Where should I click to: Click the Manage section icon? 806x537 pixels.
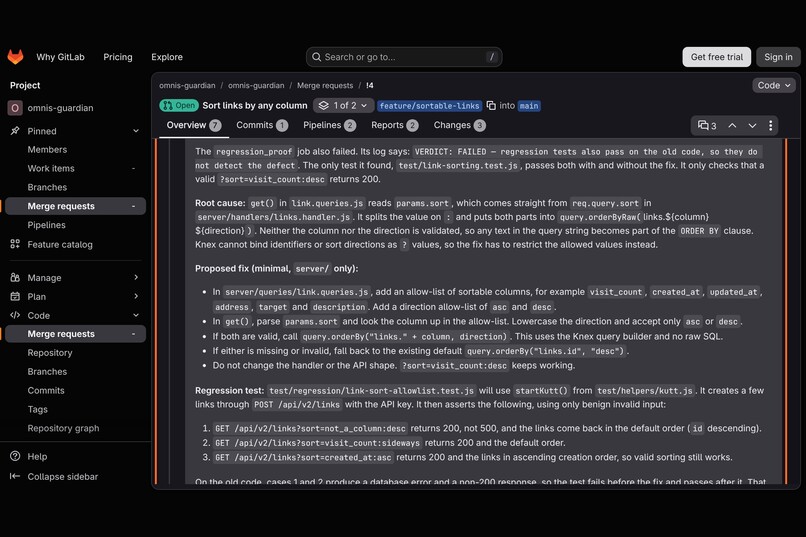[15, 277]
